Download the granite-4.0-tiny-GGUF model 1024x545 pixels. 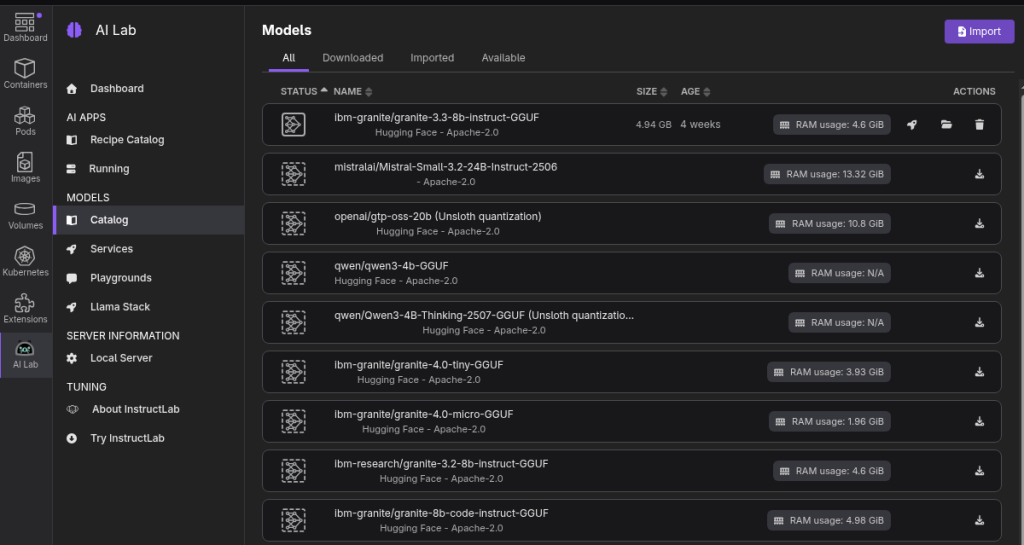[979, 372]
